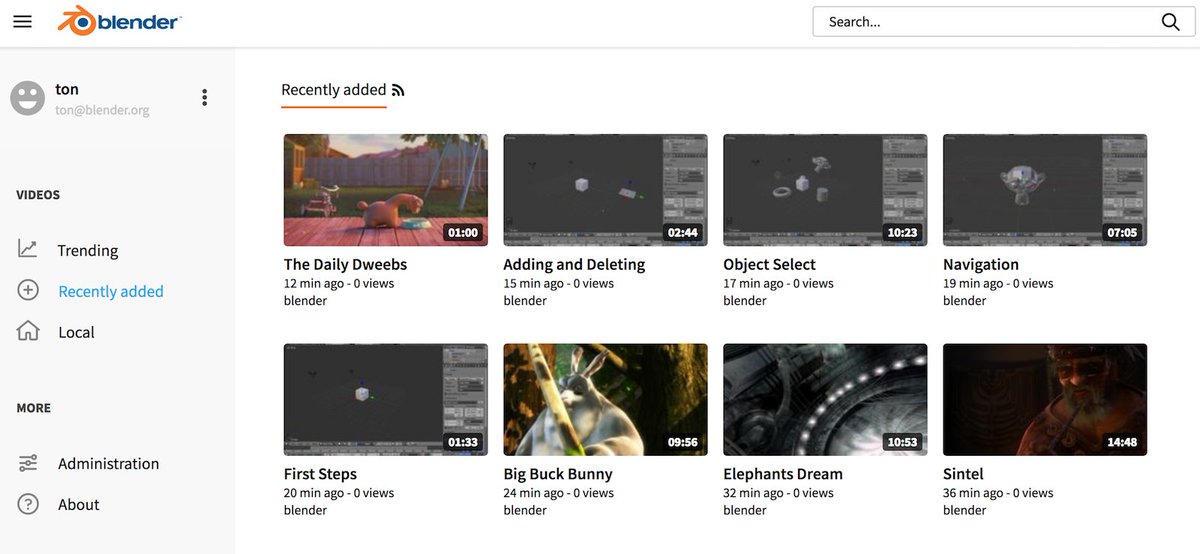Click the 09:56 duration badge
Viewport: 1200px width, 554px height.
pos(682,442)
